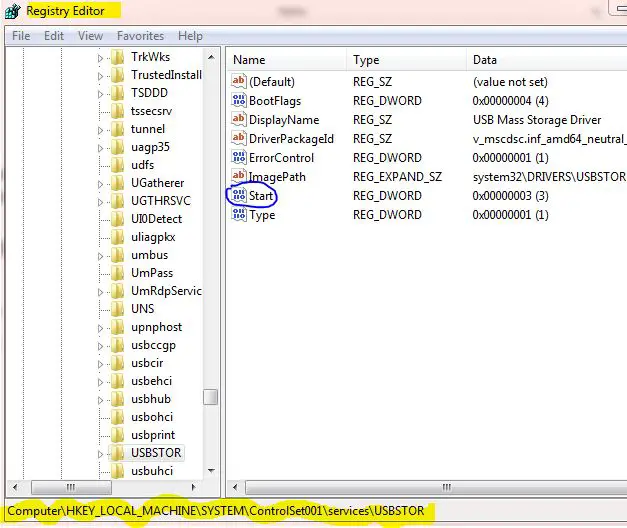
Task: Click the 0x00000004 (4) data value
Action: pos(510,101)
